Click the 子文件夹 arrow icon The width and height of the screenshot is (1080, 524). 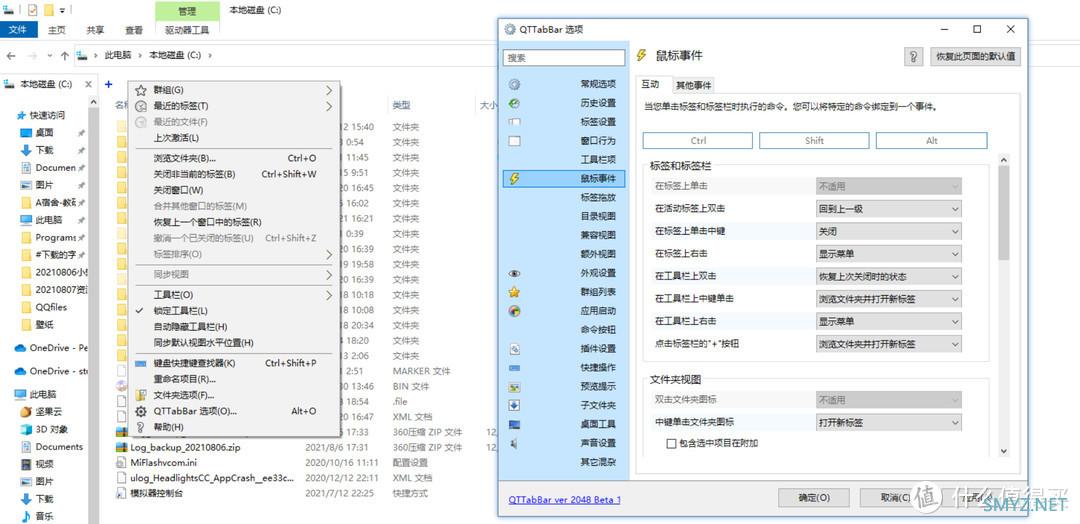pyautogui.click(x=514, y=405)
